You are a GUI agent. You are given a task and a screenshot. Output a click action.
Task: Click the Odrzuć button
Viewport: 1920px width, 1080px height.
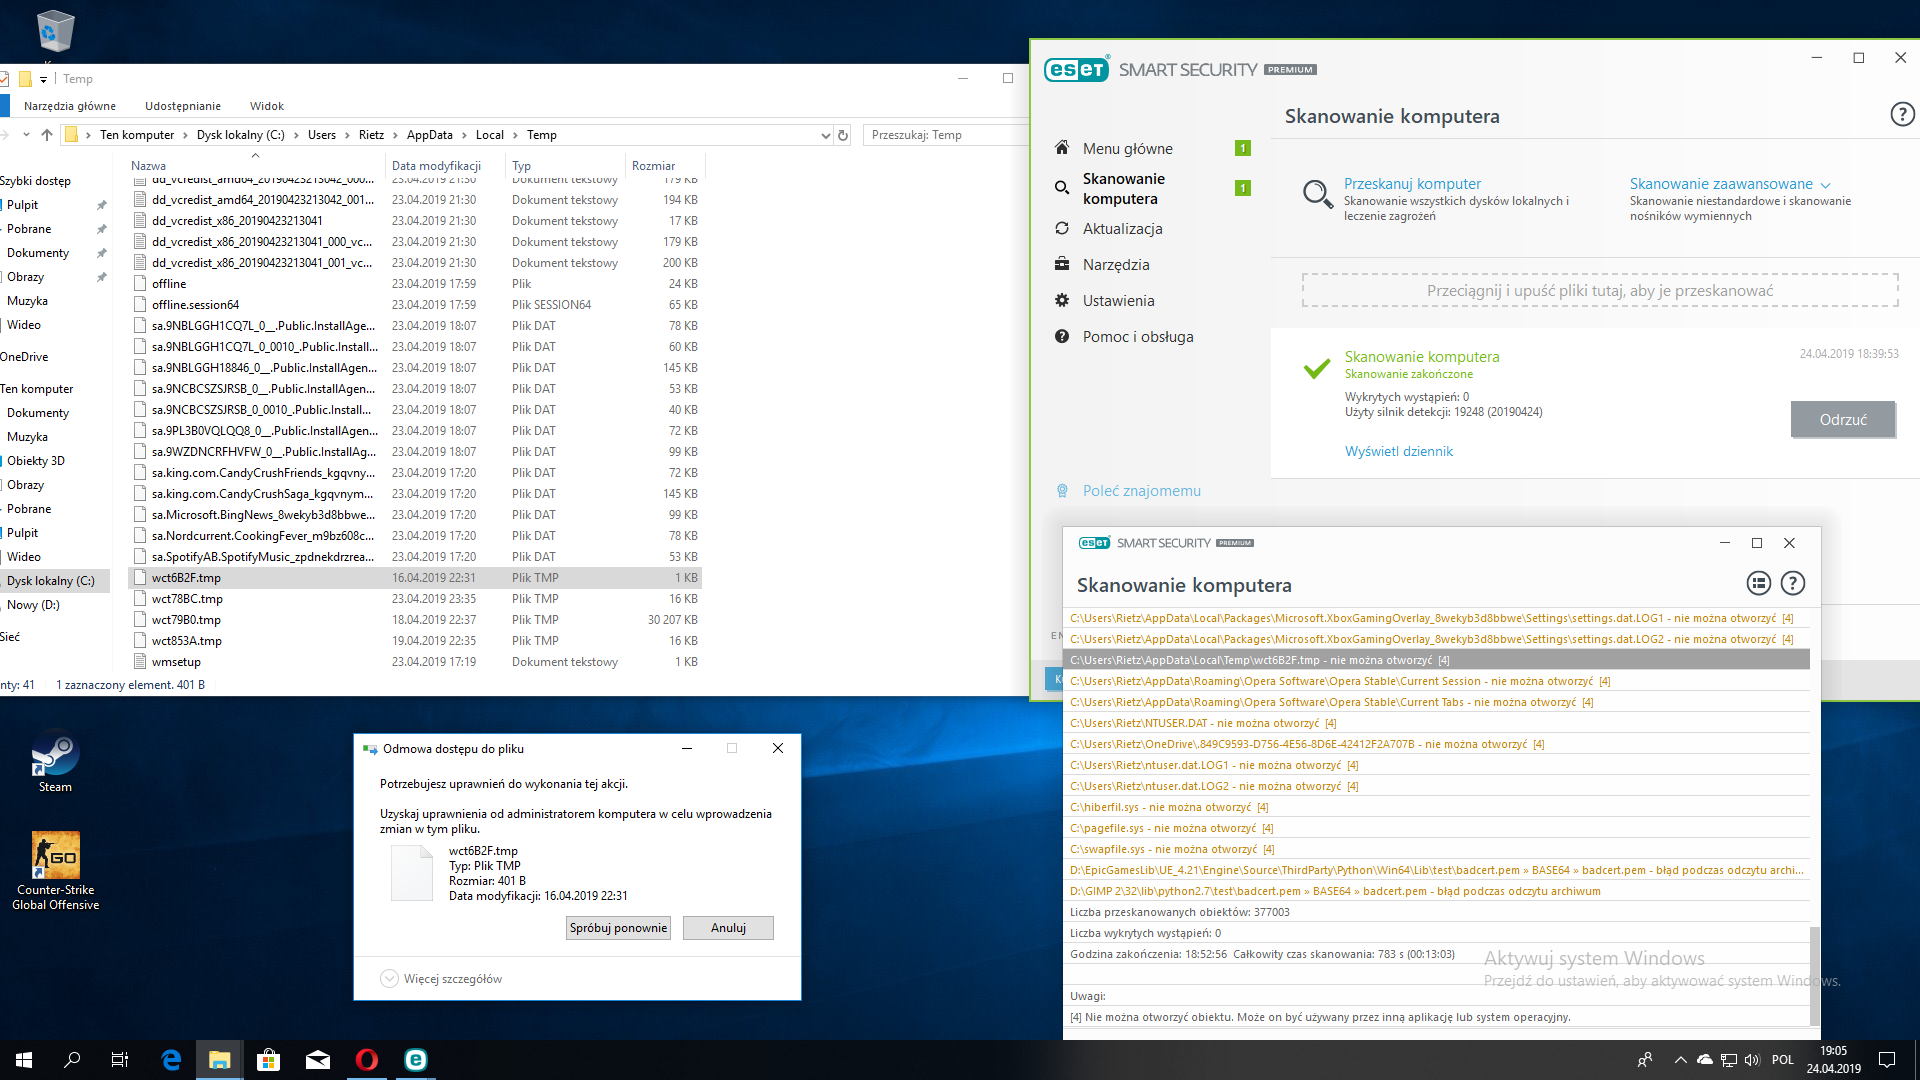tap(1842, 419)
